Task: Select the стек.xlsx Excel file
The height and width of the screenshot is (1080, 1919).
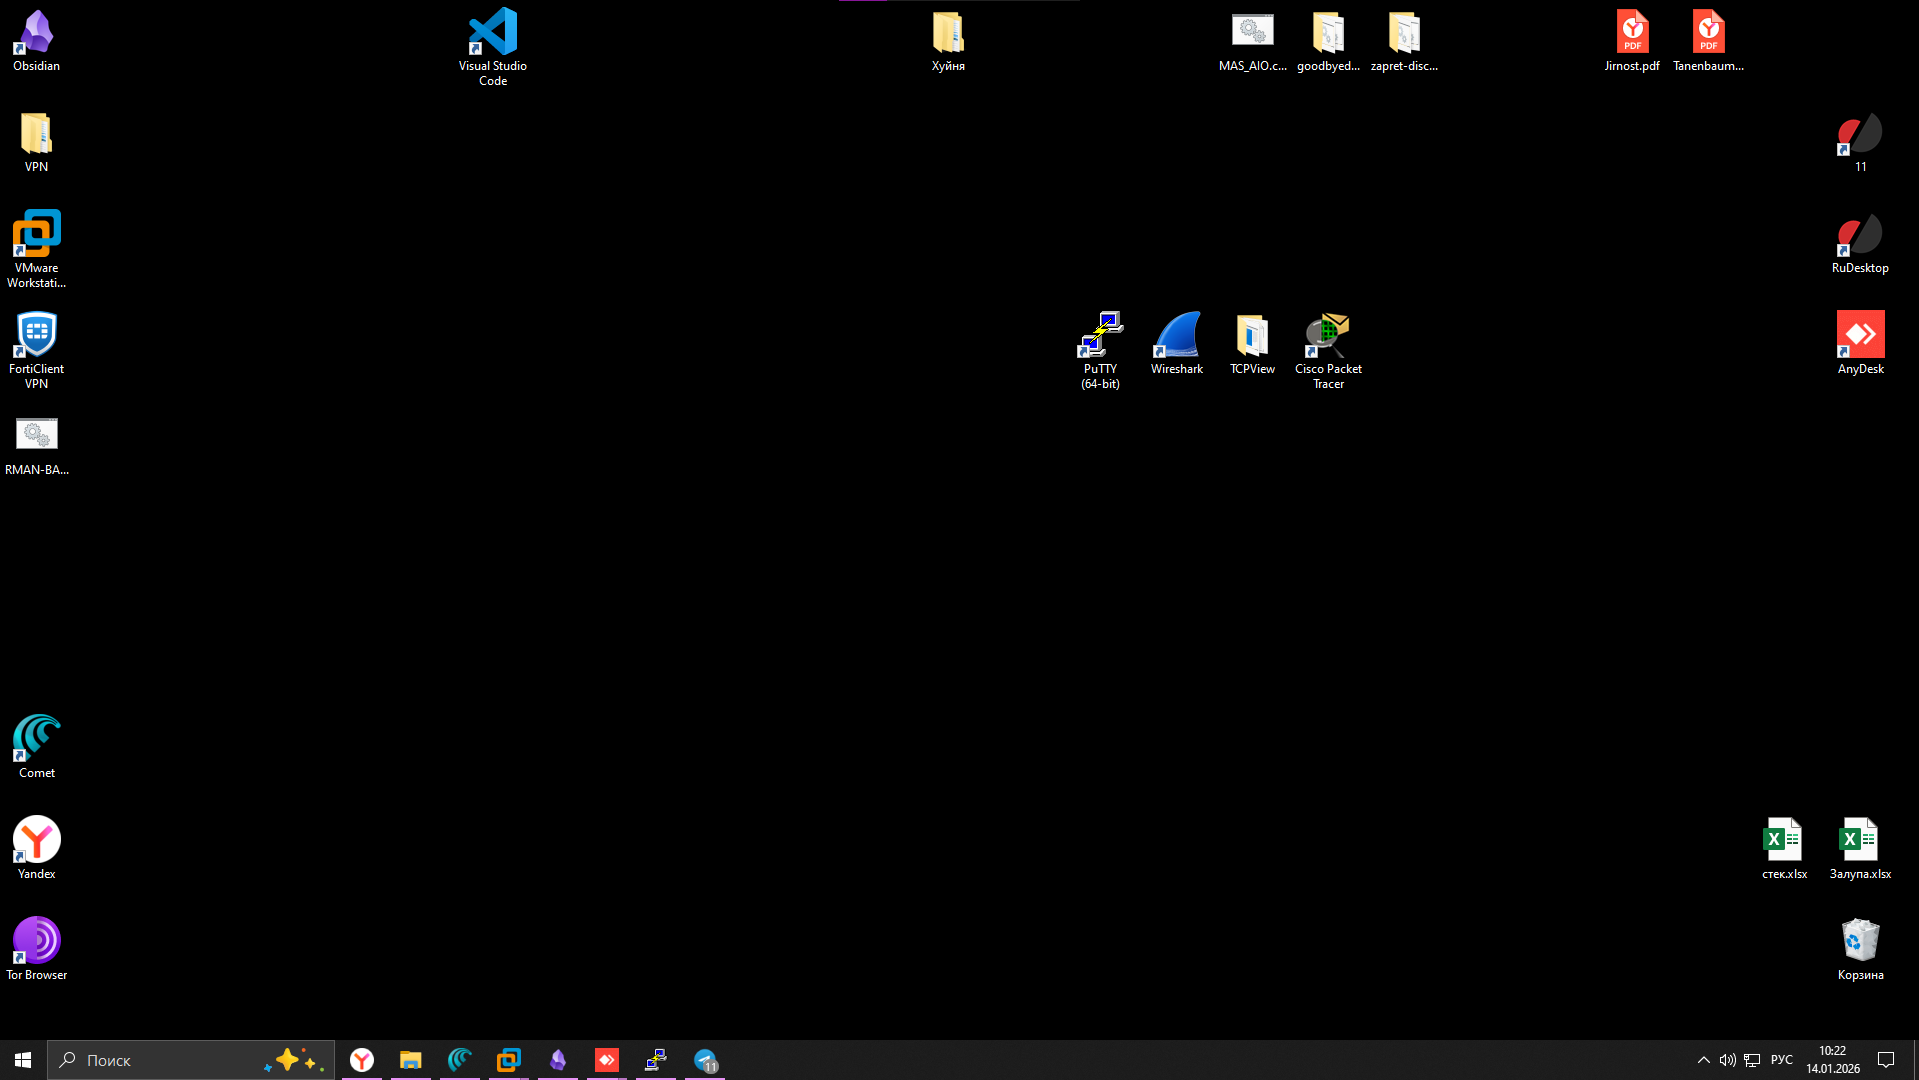Action: point(1785,849)
